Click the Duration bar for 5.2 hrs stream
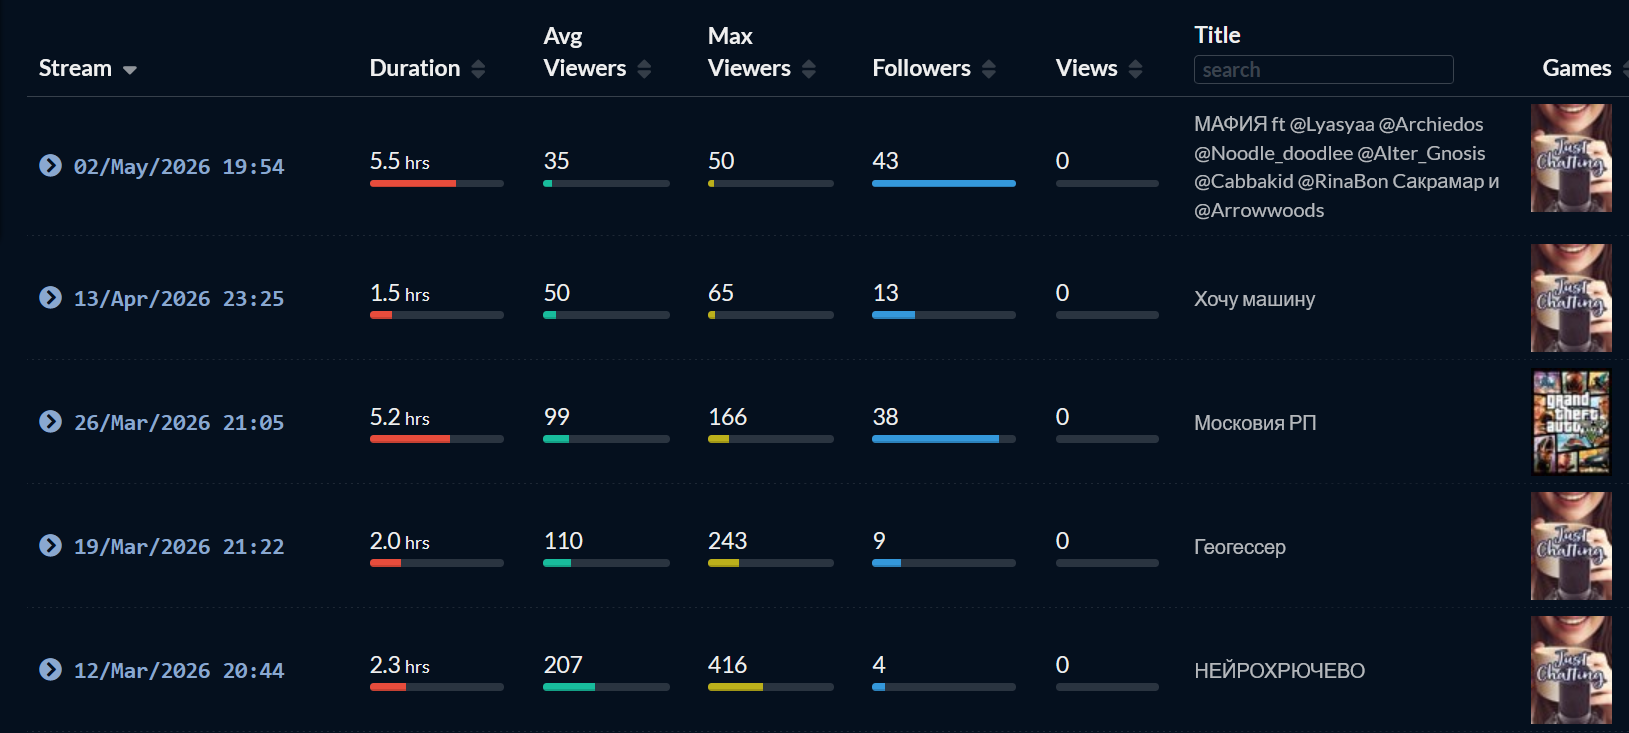1629x733 pixels. 437,439
